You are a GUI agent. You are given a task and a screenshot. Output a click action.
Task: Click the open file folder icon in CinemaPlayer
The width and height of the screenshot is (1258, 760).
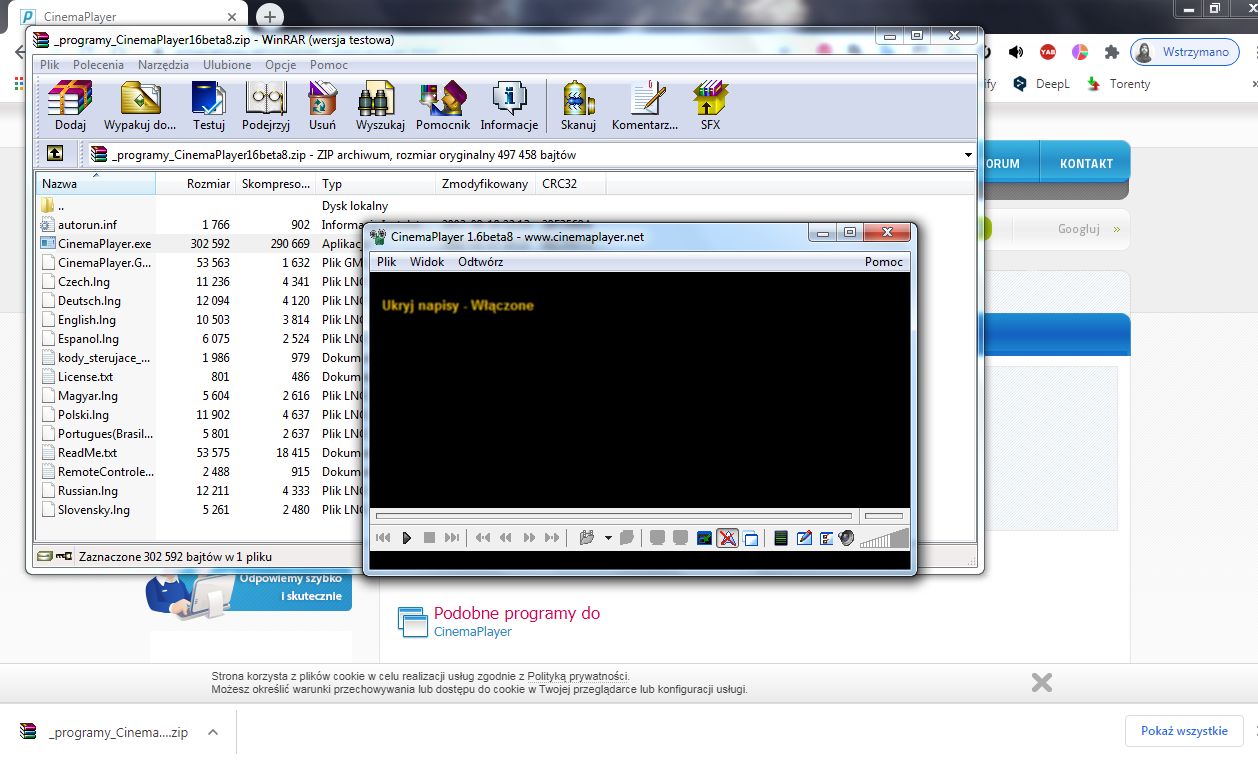point(587,538)
